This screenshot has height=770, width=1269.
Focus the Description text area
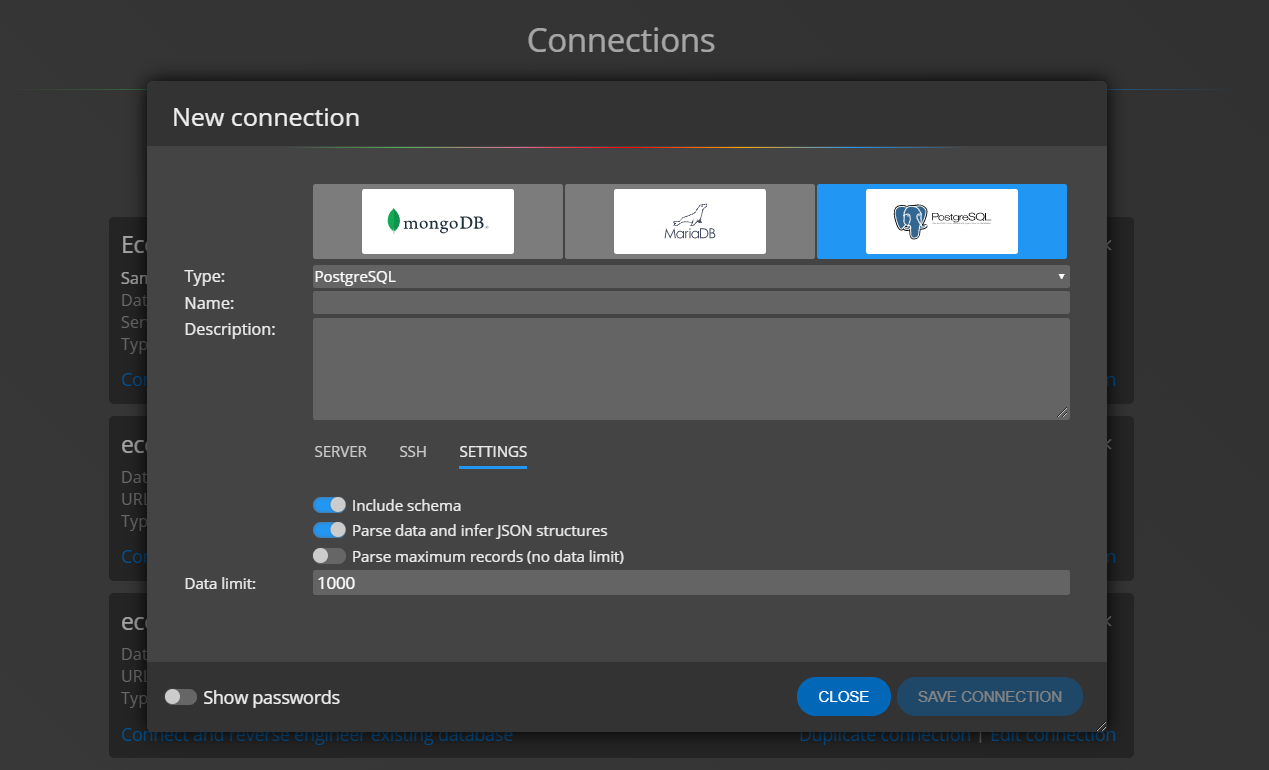point(691,369)
